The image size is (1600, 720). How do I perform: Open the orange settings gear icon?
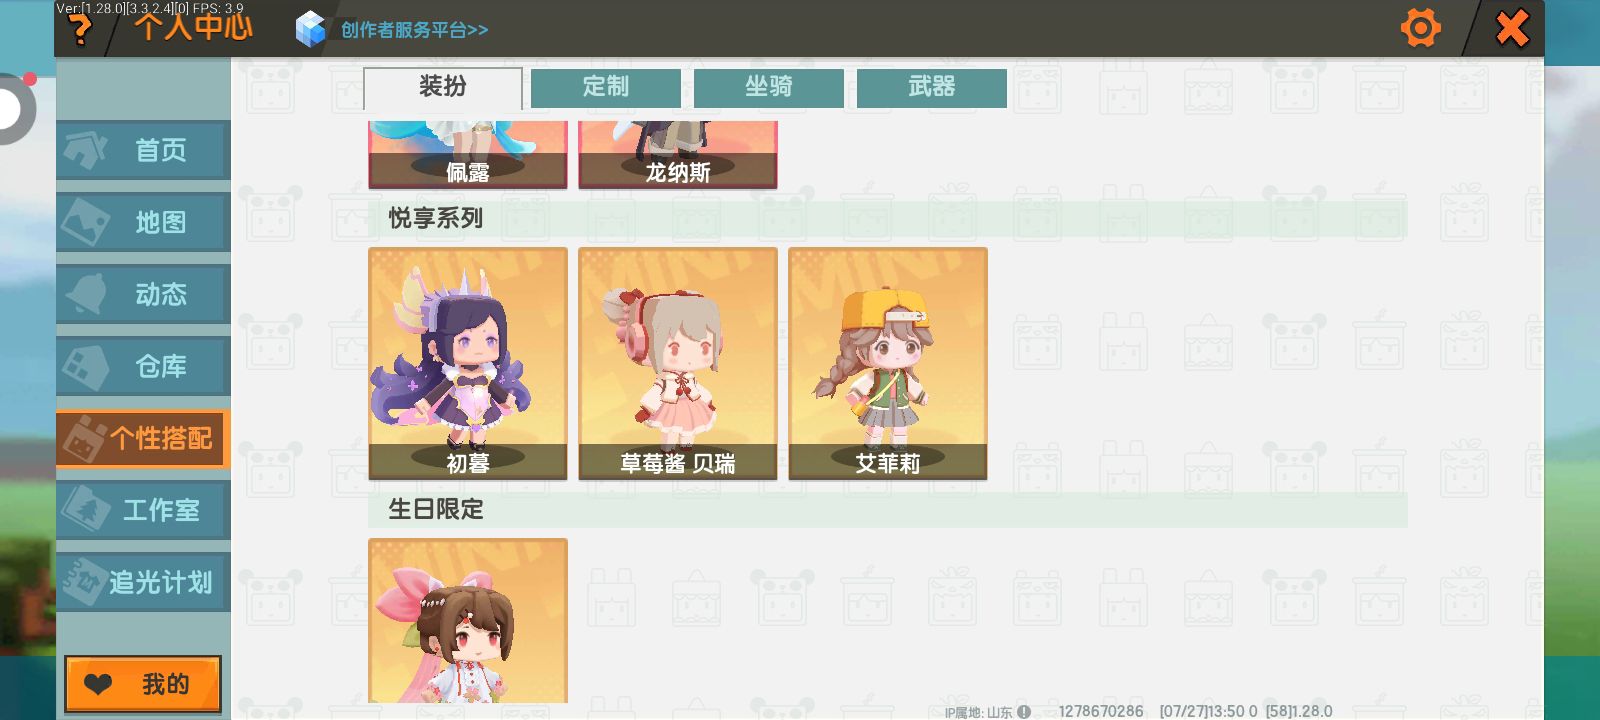click(x=1421, y=27)
